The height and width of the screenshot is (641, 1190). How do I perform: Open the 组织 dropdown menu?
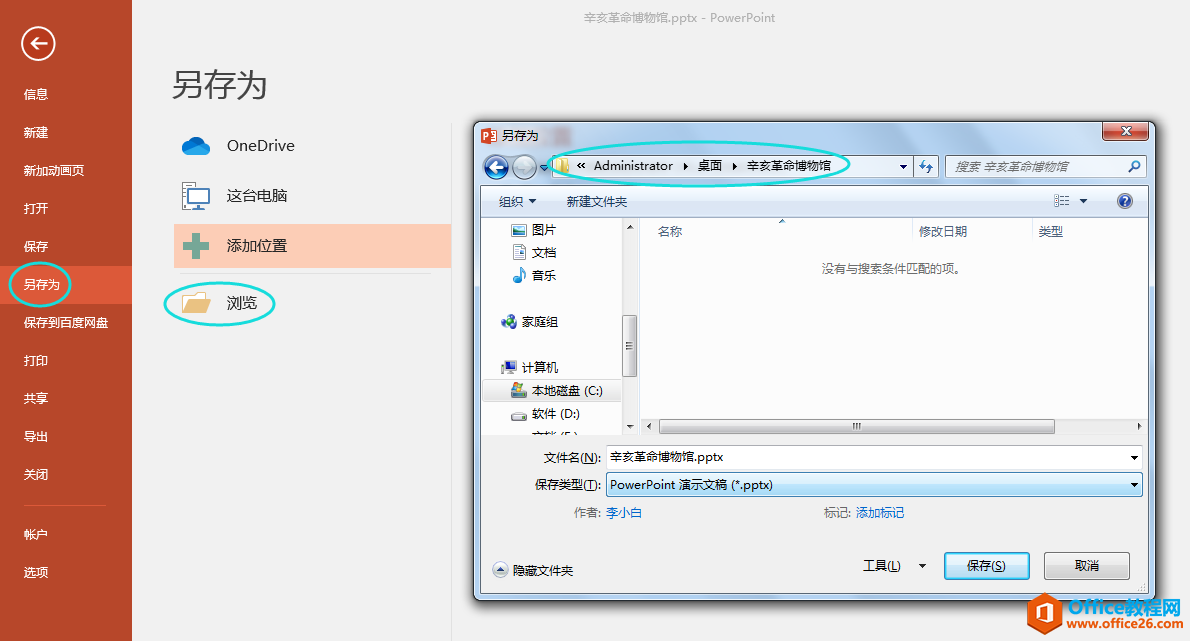pos(518,201)
